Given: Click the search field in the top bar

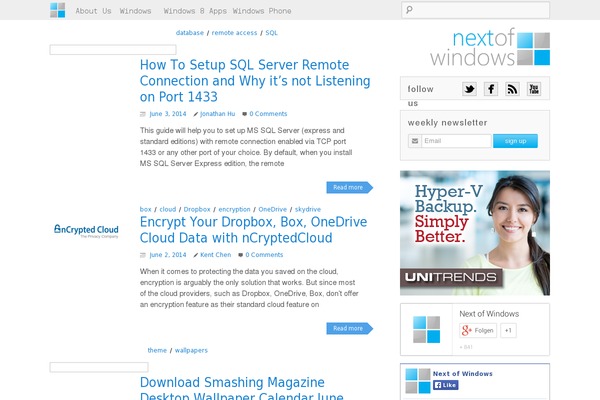Looking at the screenshot, I should [475, 10].
